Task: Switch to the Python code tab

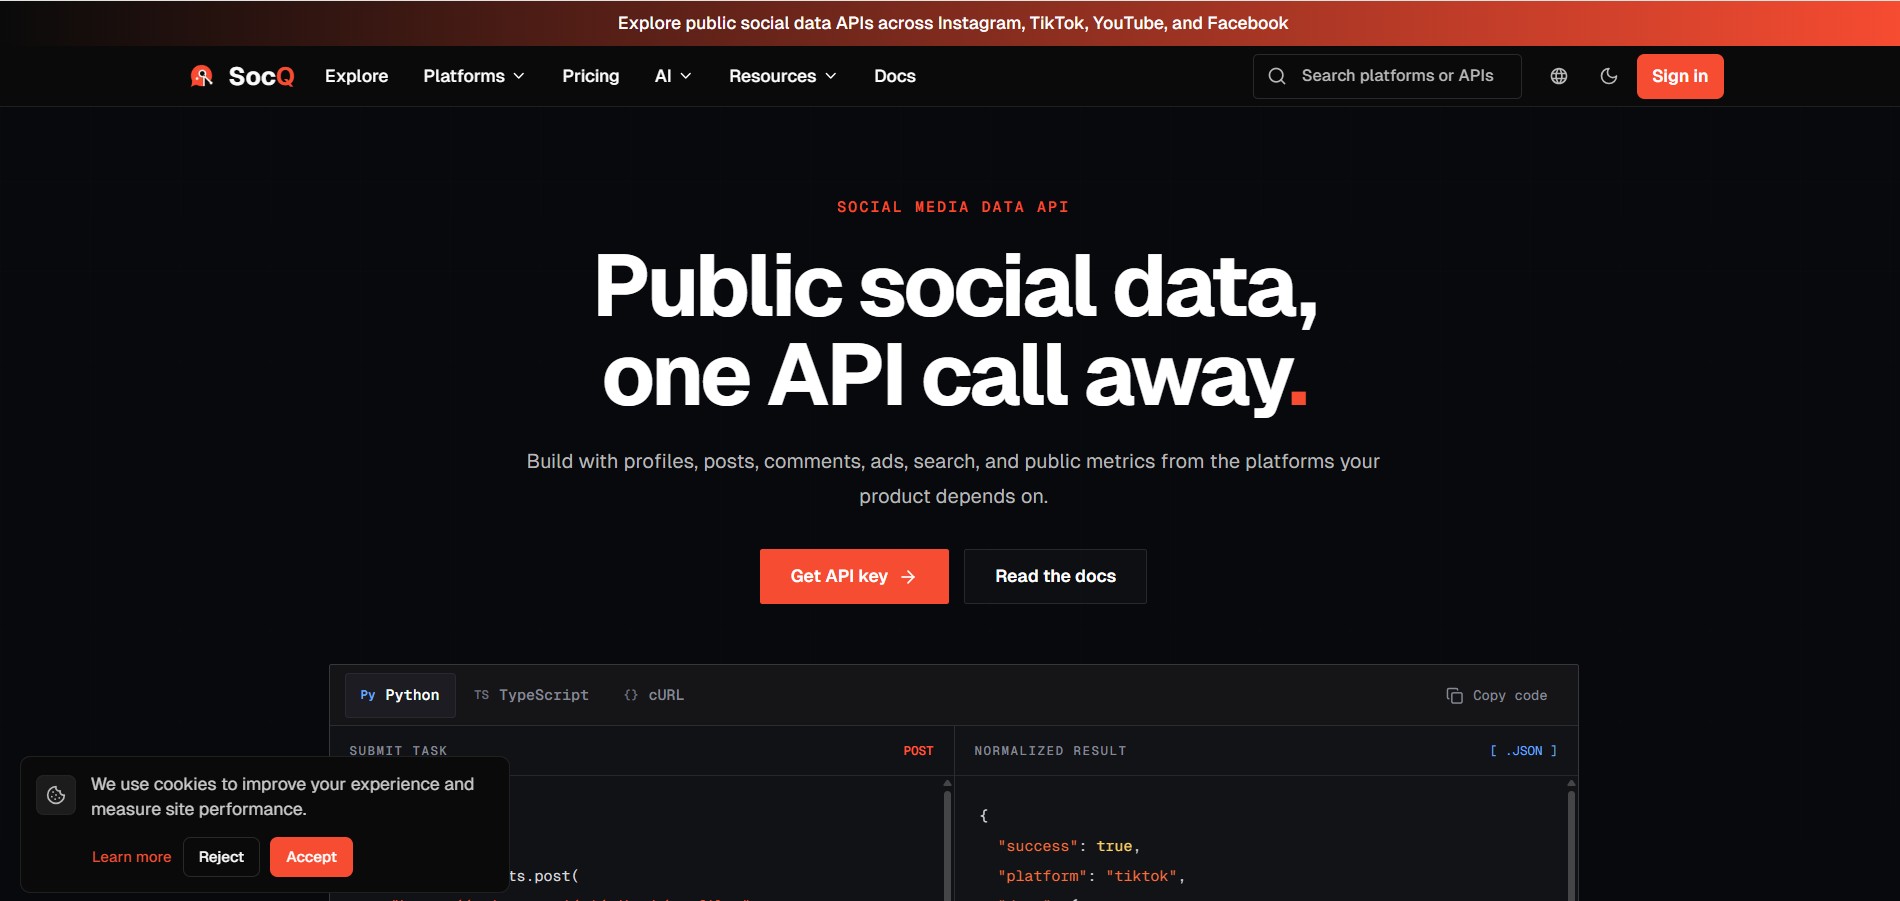Action: [x=400, y=695]
